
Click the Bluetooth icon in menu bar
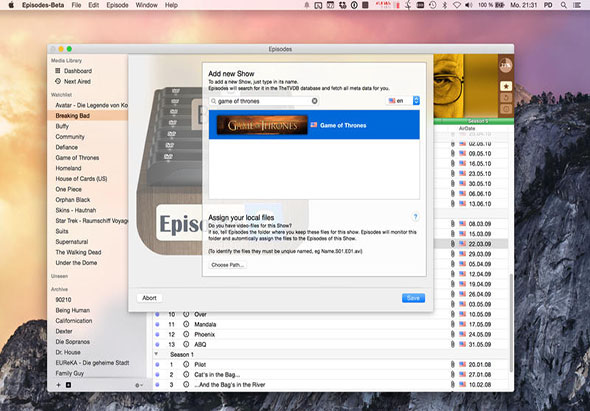(444, 5)
